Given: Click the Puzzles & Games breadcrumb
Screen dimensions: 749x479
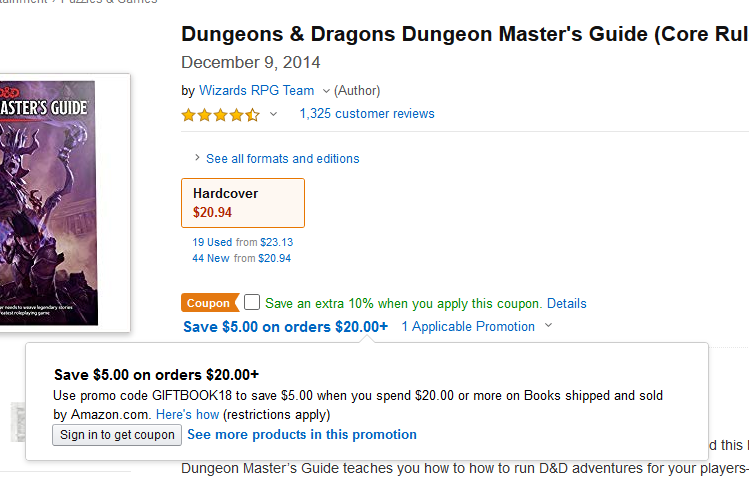Looking at the screenshot, I should click(110, 2).
